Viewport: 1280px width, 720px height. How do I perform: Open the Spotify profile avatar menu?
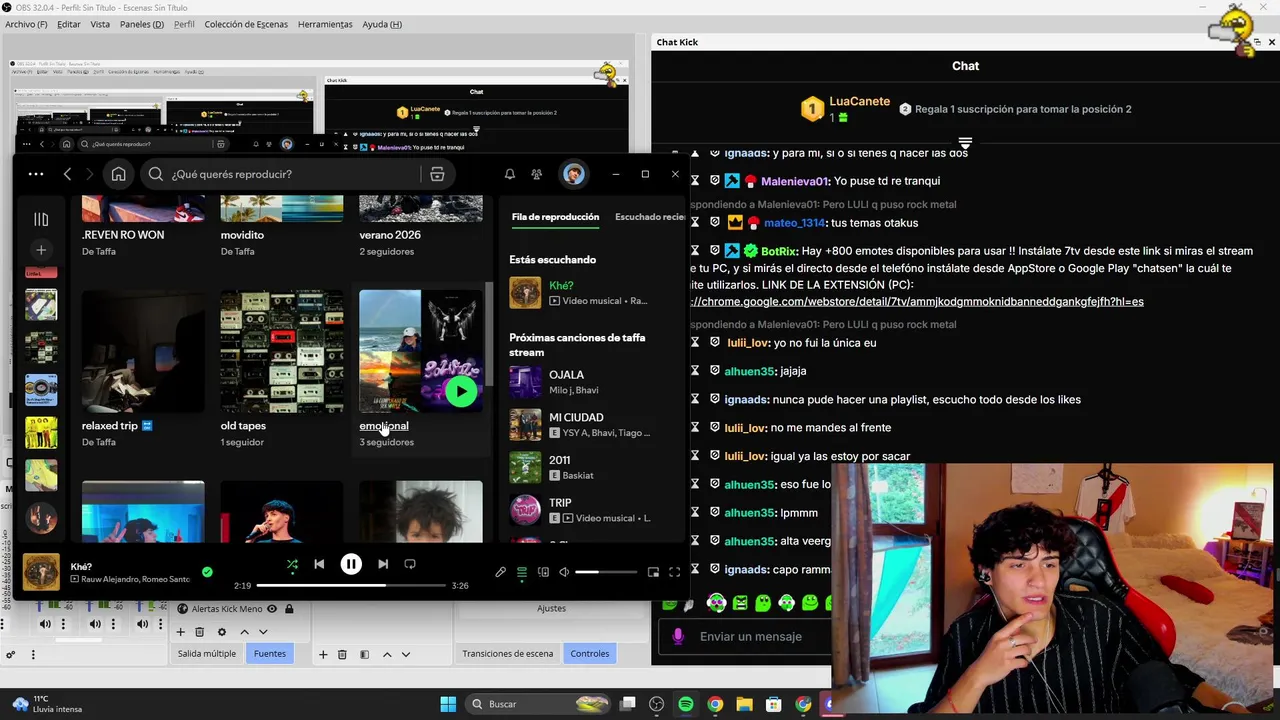click(x=573, y=174)
